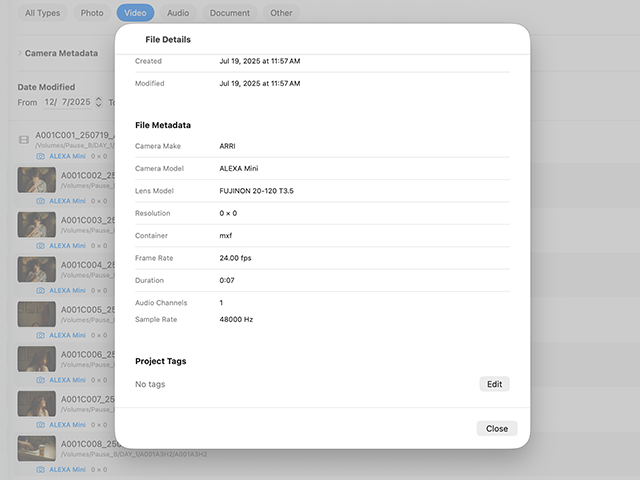Click Modified date Jul 19, 2025 value
Image resolution: width=640 pixels, height=480 pixels.
[x=260, y=84]
